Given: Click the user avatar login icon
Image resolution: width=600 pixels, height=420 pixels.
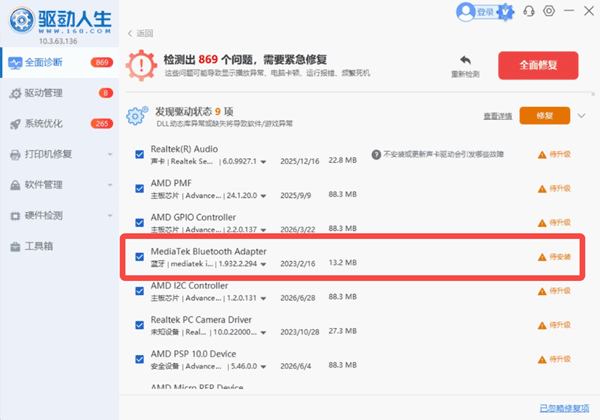Looking at the screenshot, I should click(465, 12).
